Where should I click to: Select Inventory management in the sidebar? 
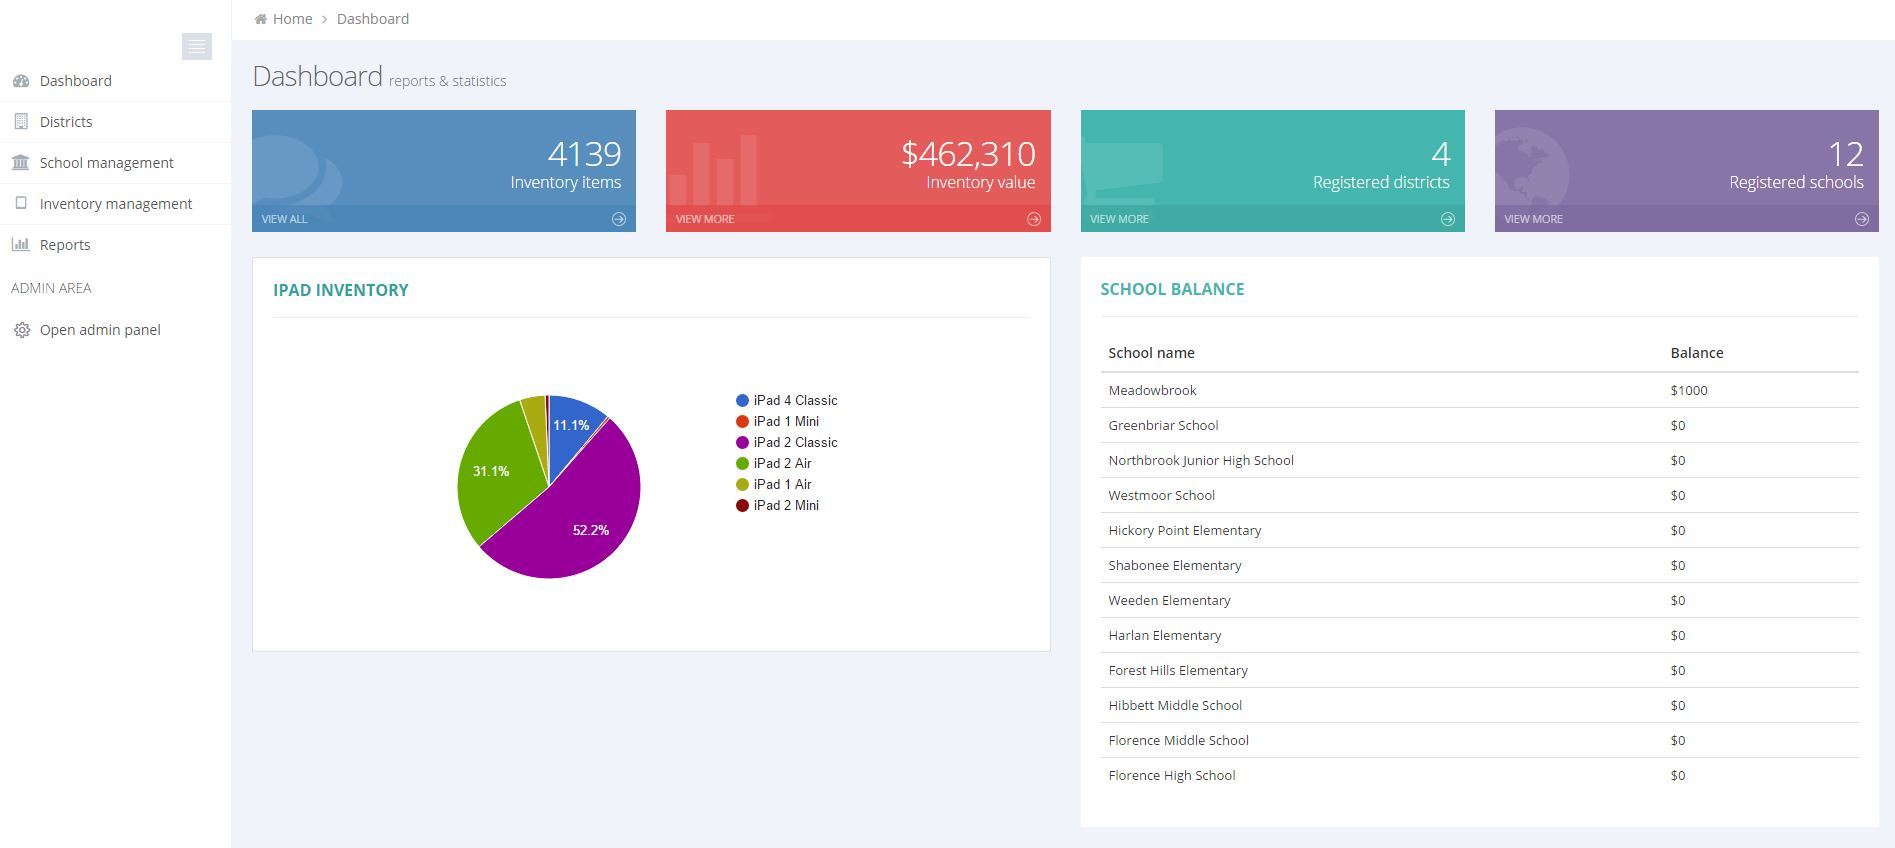116,204
